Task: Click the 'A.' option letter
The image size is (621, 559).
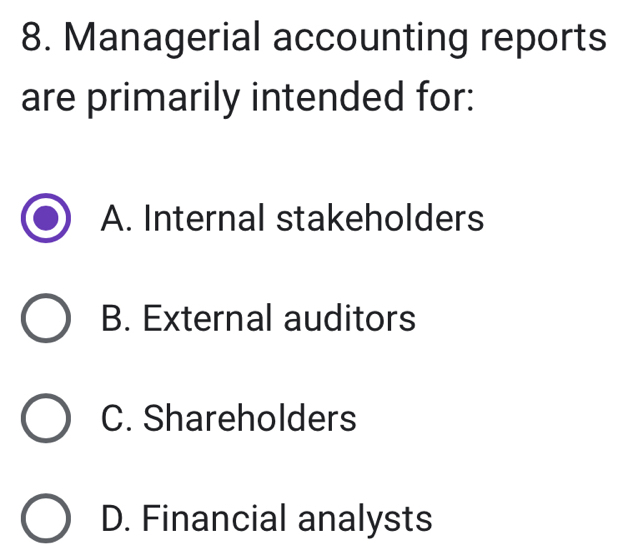Action: (117, 218)
